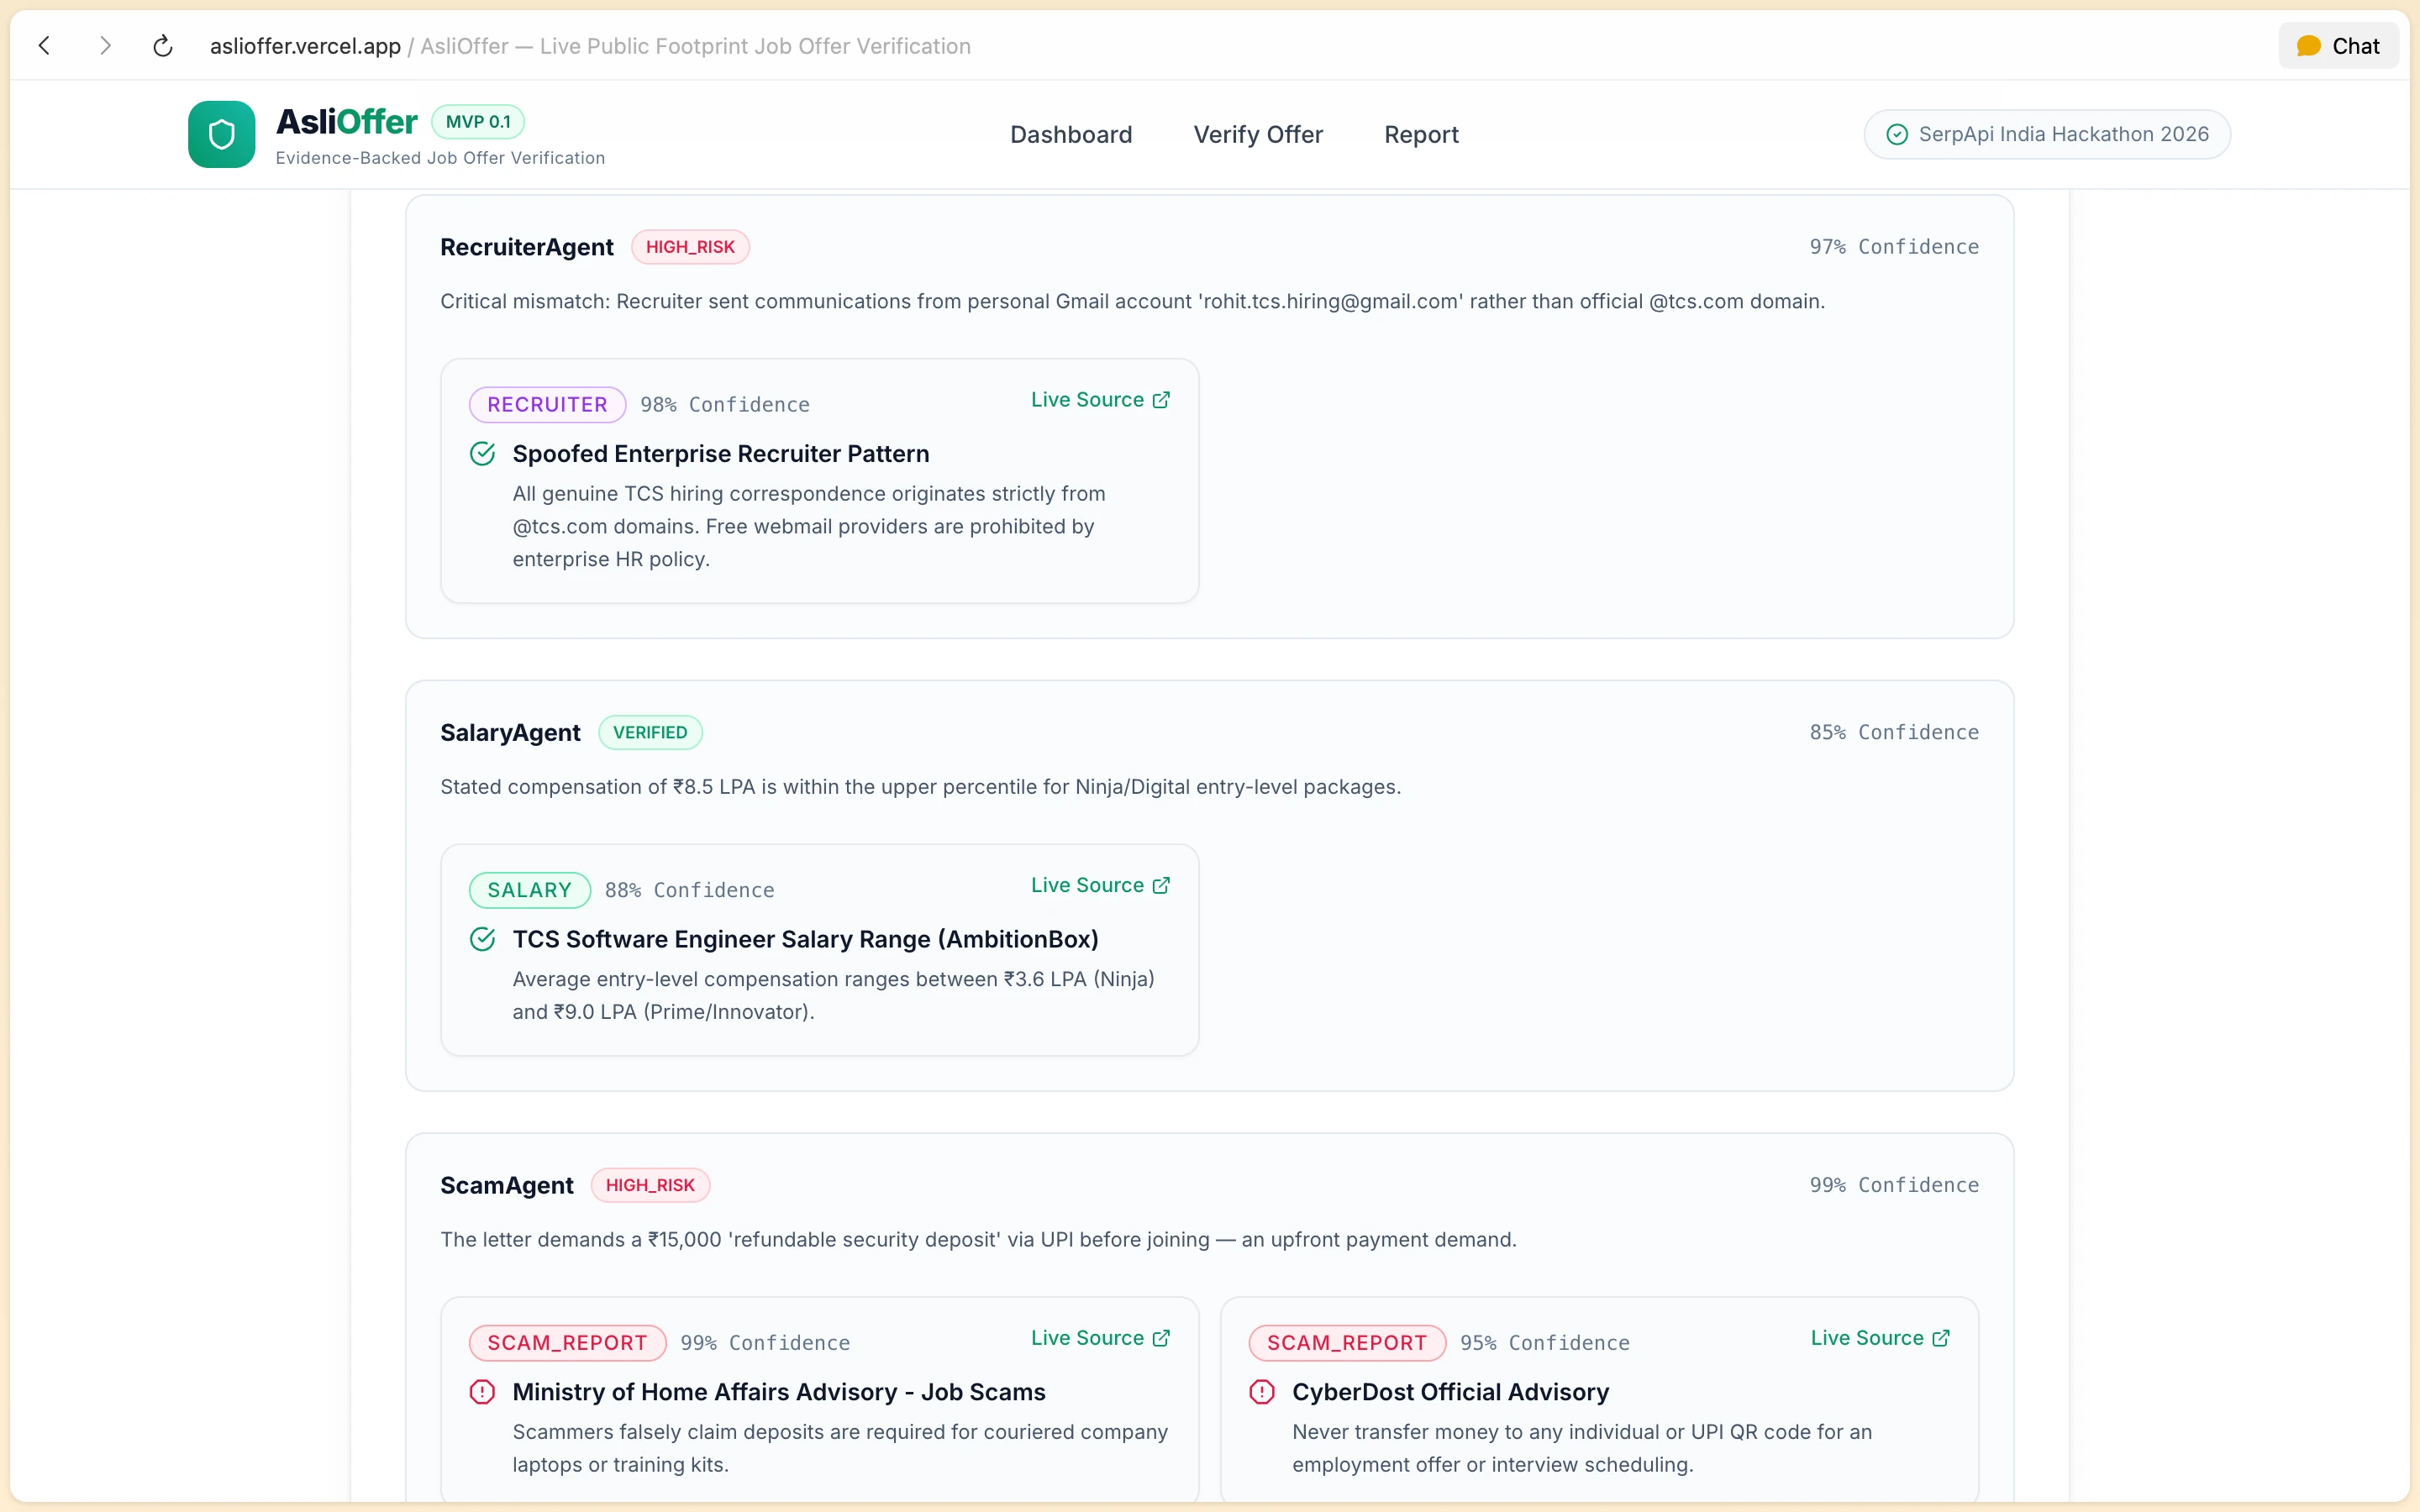Viewport: 2420px width, 1512px height.
Task: Click the SalaryAgent heading
Action: pos(510,733)
